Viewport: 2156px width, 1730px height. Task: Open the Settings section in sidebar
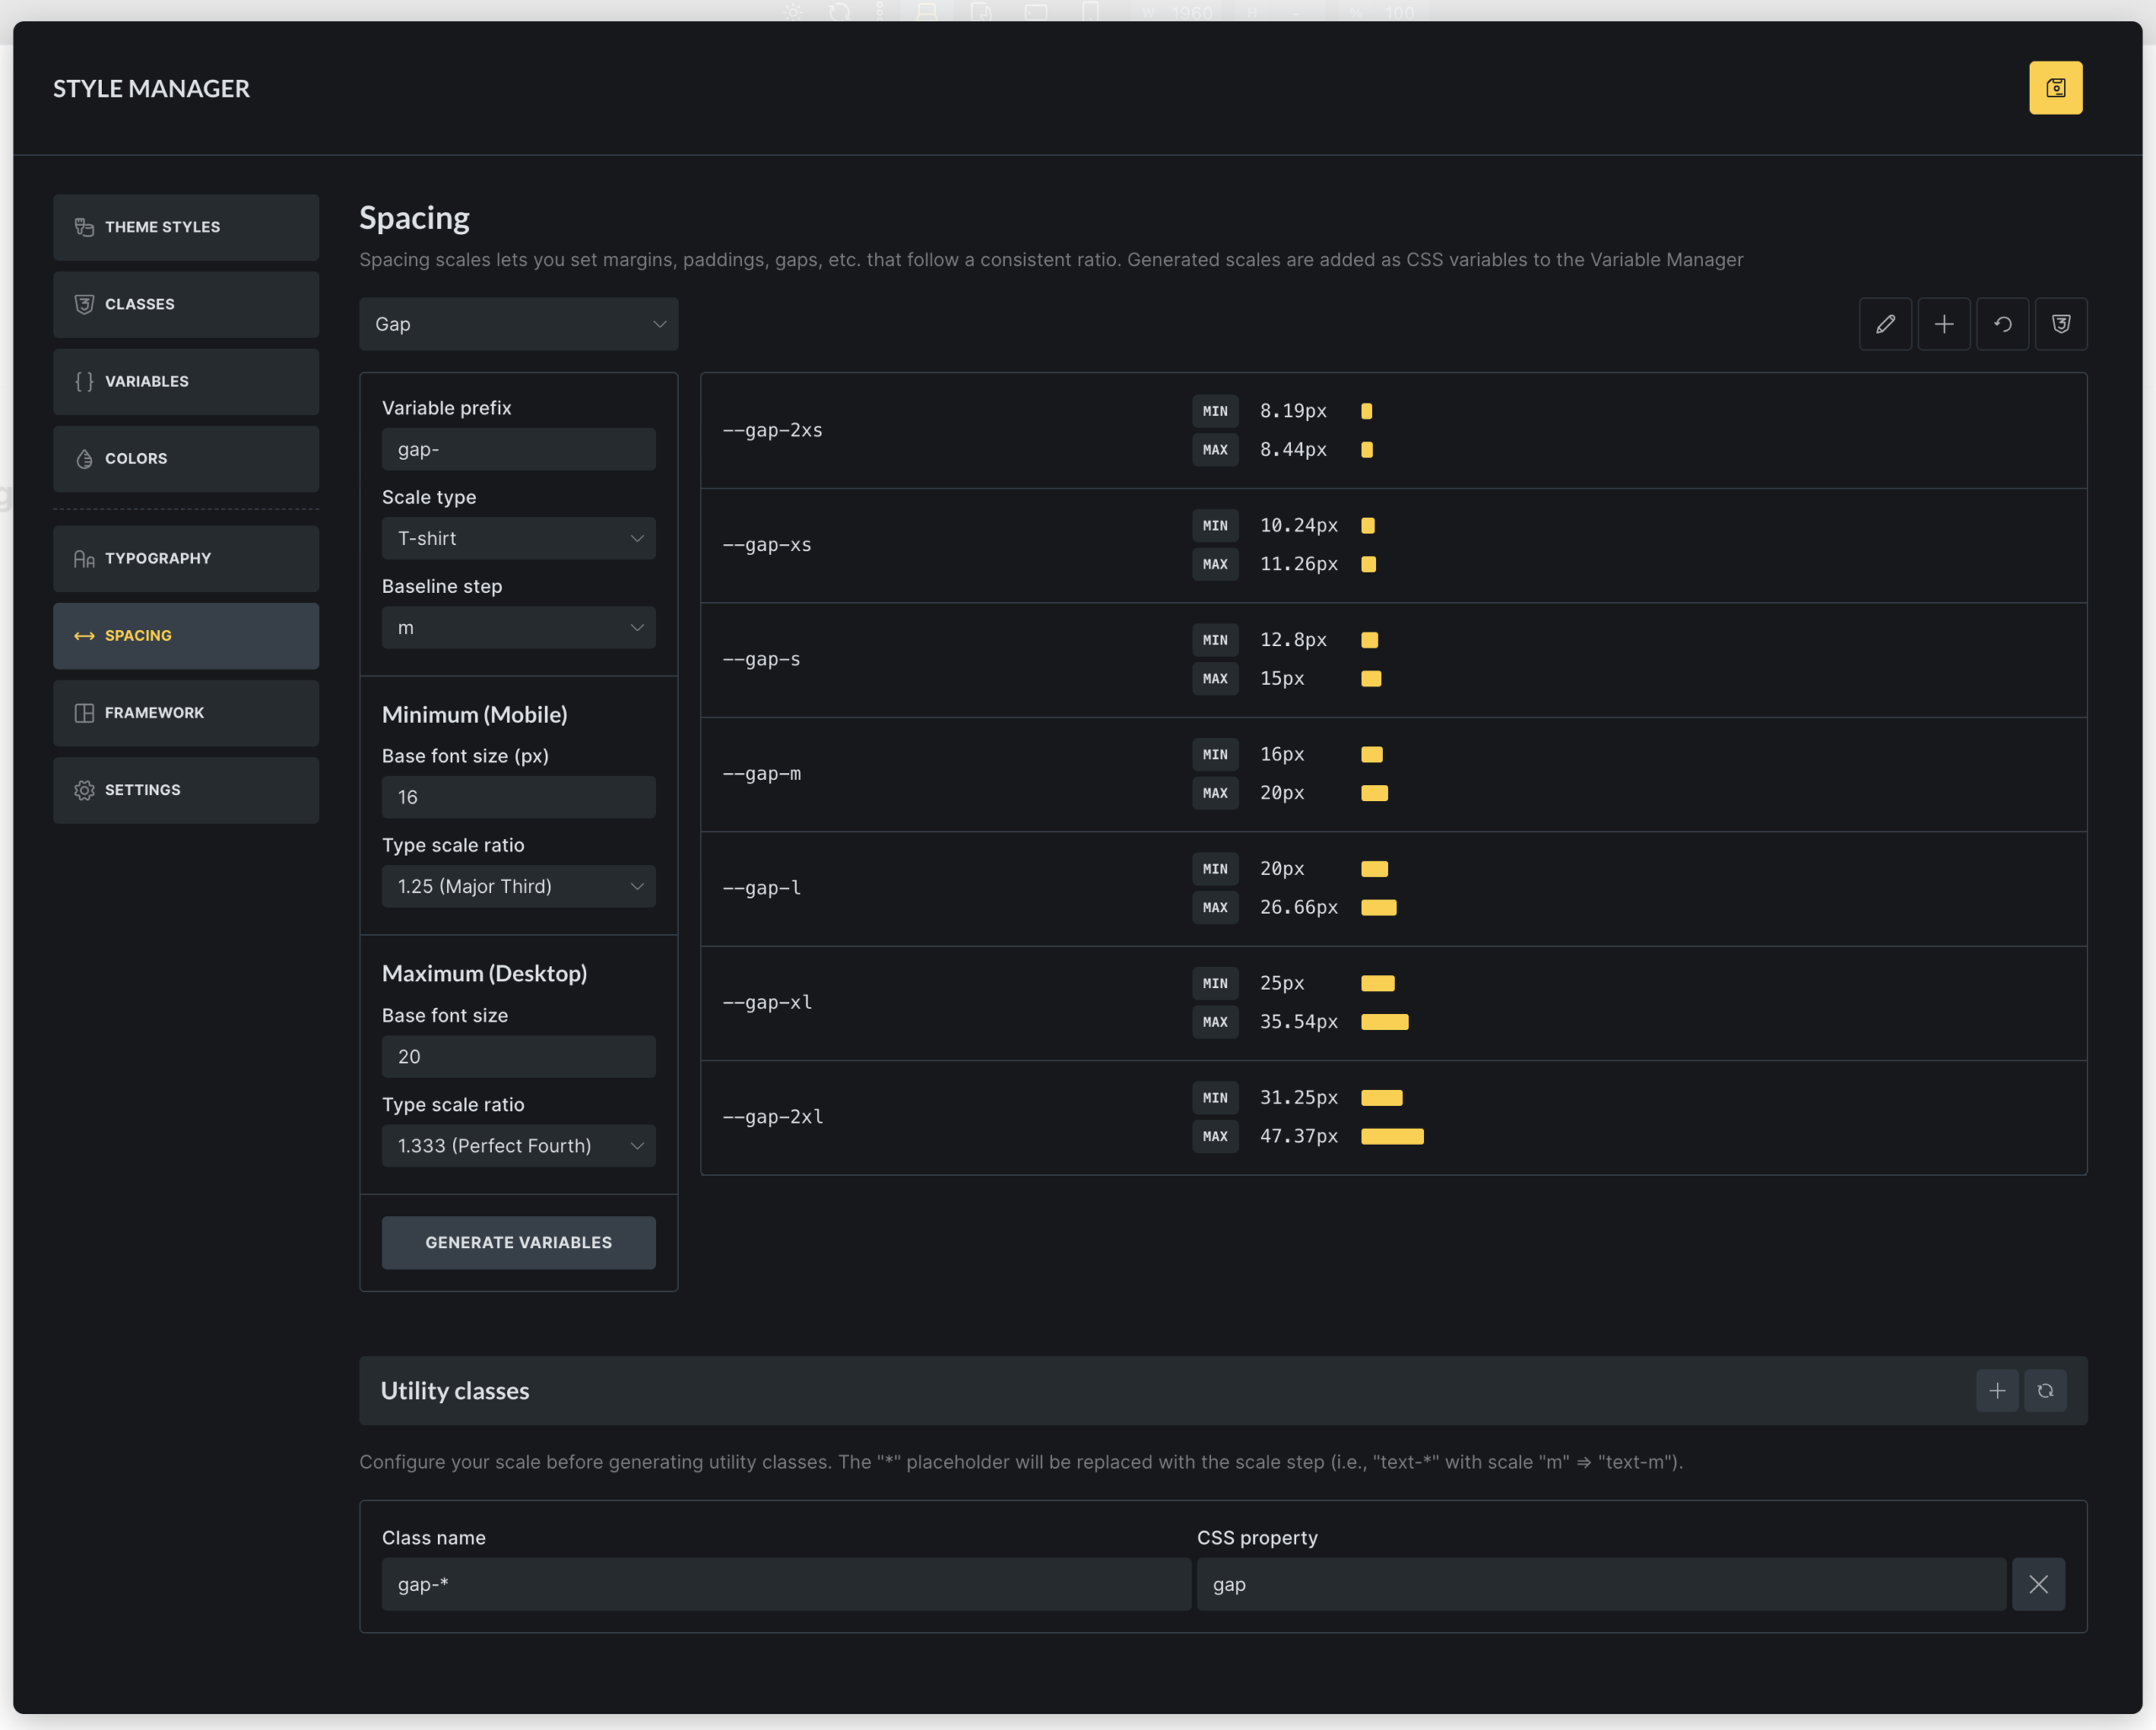click(x=186, y=790)
